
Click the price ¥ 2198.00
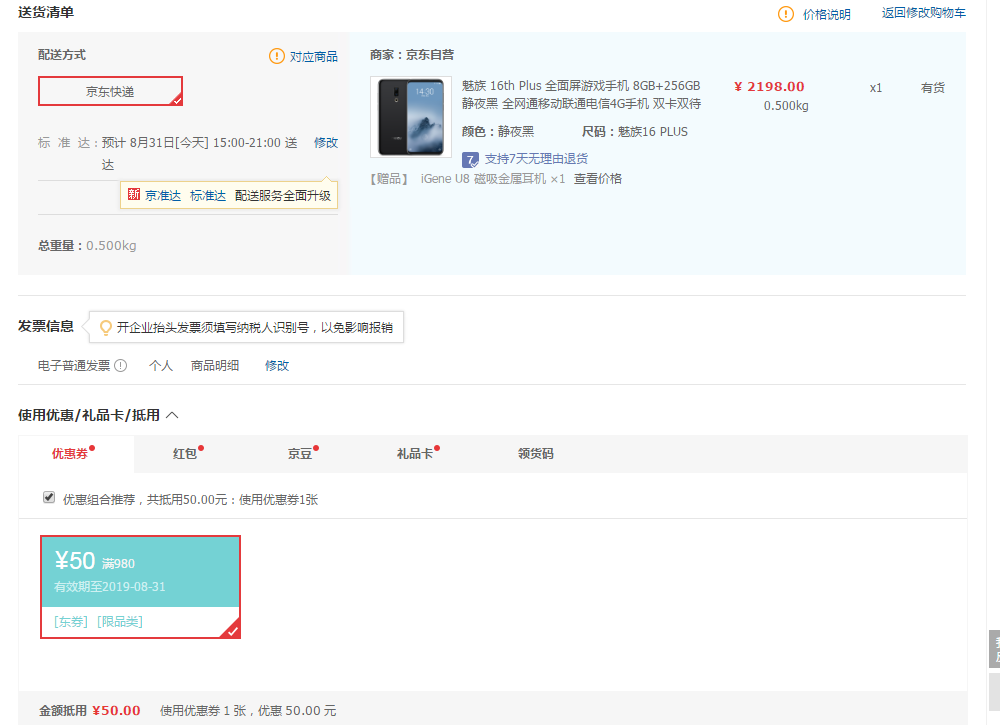[x=769, y=87]
